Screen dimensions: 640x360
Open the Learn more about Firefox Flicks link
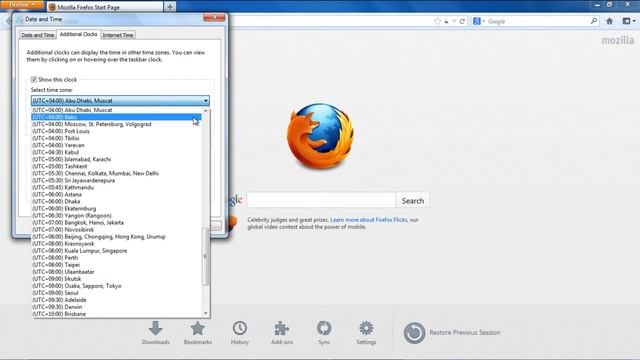(x=369, y=220)
